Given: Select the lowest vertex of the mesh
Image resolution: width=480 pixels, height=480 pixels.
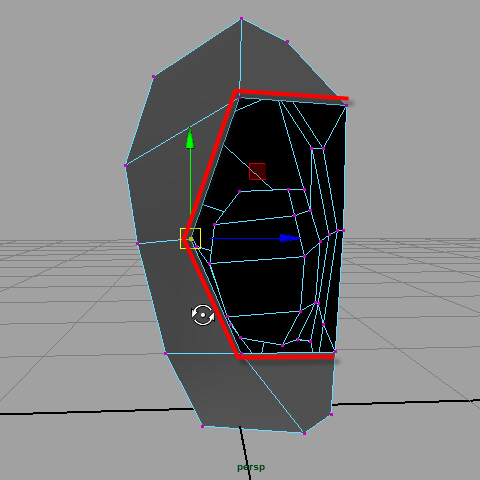Looking at the screenshot, I should [304, 433].
